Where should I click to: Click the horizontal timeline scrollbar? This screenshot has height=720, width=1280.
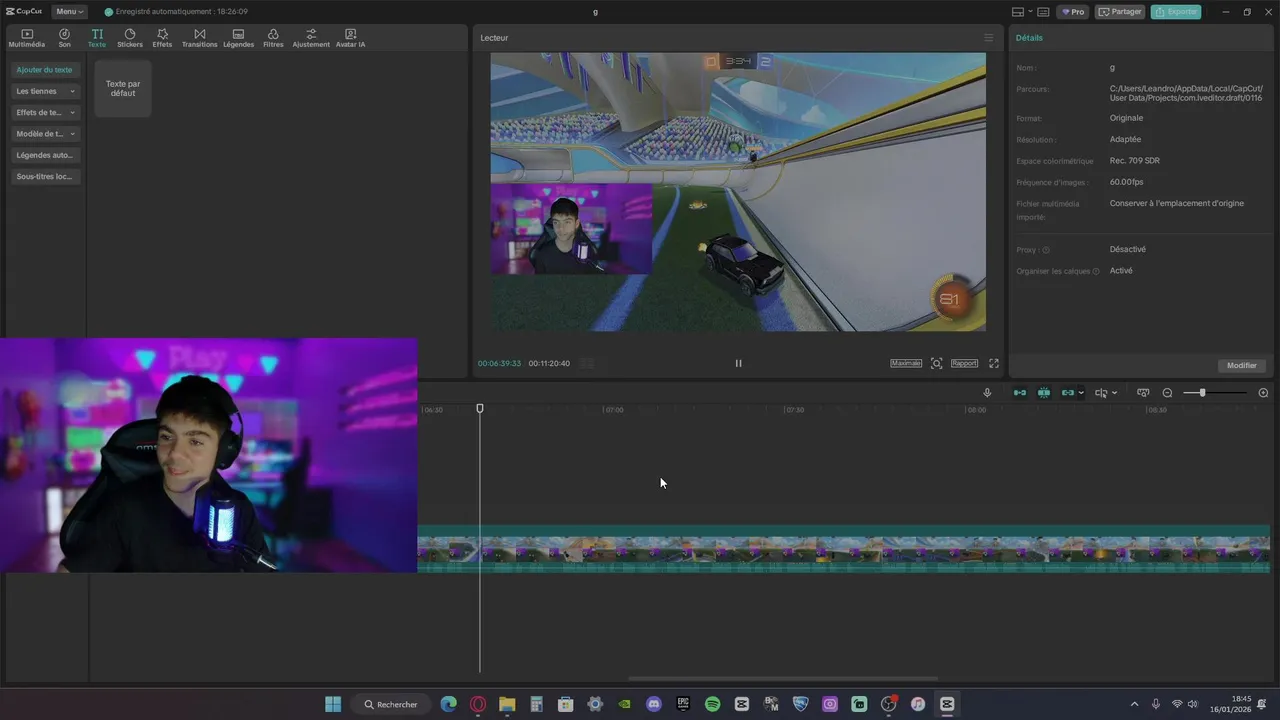click(x=783, y=679)
